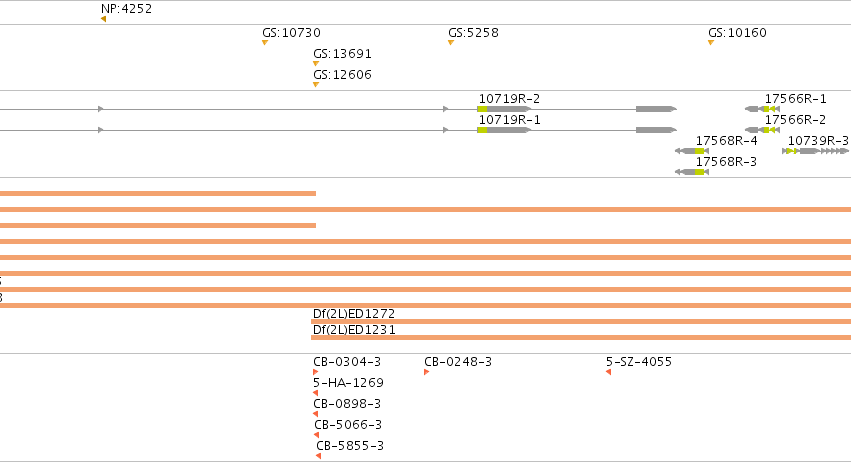The width and height of the screenshot is (851, 462).
Task: Click the CB-0898-3 insertion arrow
Action: tap(315, 414)
